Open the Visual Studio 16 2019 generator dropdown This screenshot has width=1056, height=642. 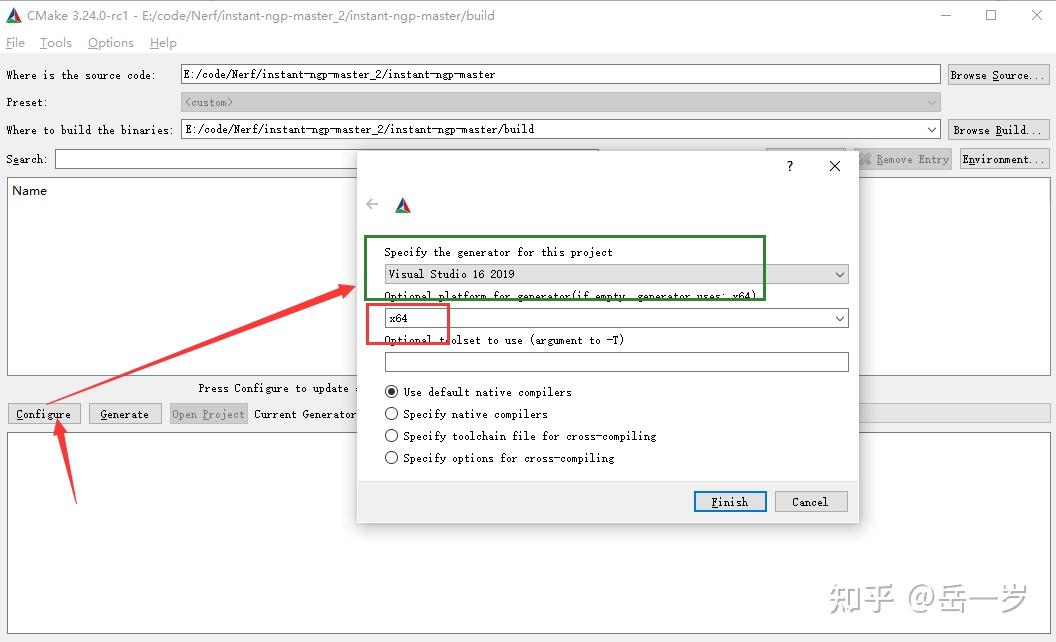(x=840, y=273)
